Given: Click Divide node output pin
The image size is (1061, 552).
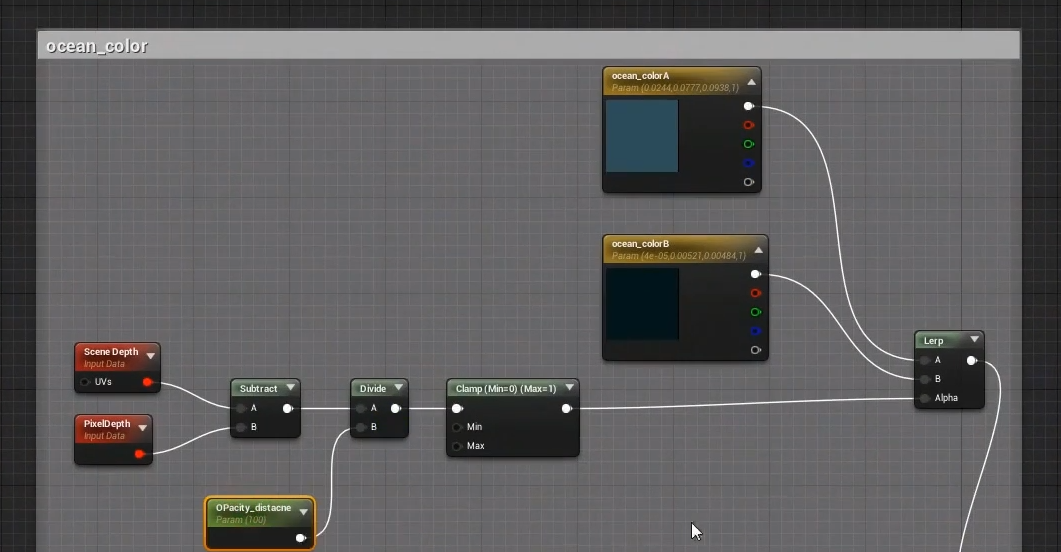Looking at the screenshot, I should [396, 409].
